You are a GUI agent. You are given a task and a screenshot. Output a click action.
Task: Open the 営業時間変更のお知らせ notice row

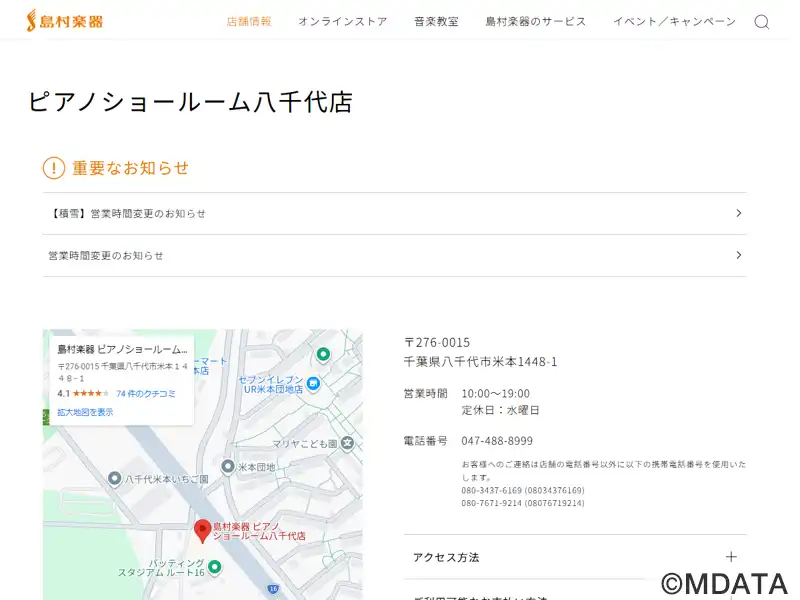[x=394, y=255]
